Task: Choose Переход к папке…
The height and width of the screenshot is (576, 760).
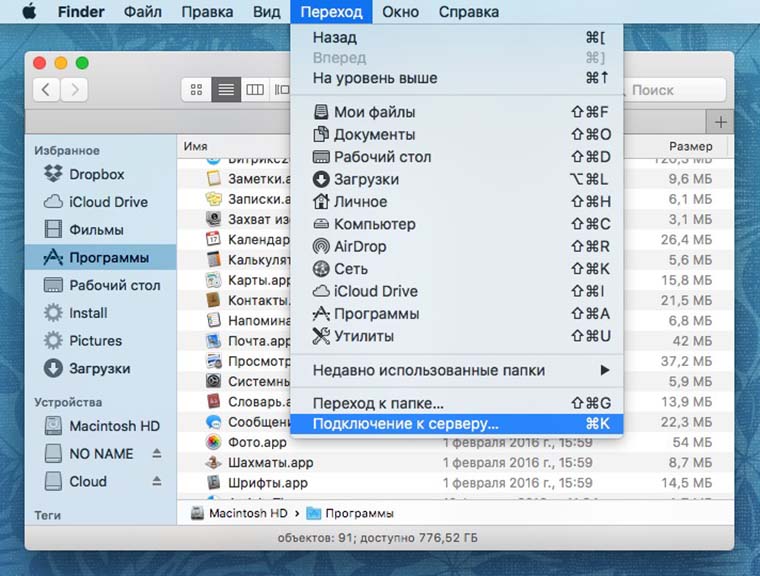Action: (457, 403)
